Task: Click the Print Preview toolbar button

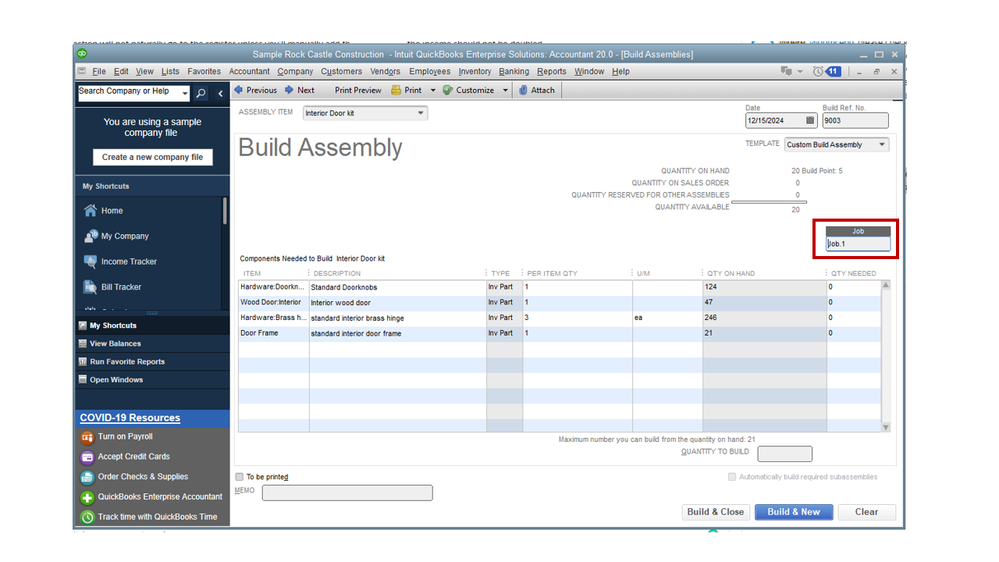Action: (358, 90)
